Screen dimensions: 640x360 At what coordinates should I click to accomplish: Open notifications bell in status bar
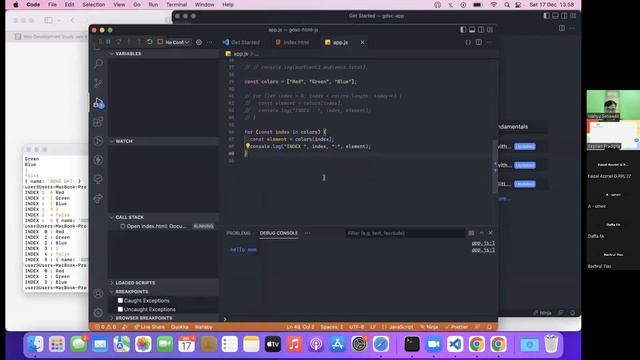(x=489, y=327)
